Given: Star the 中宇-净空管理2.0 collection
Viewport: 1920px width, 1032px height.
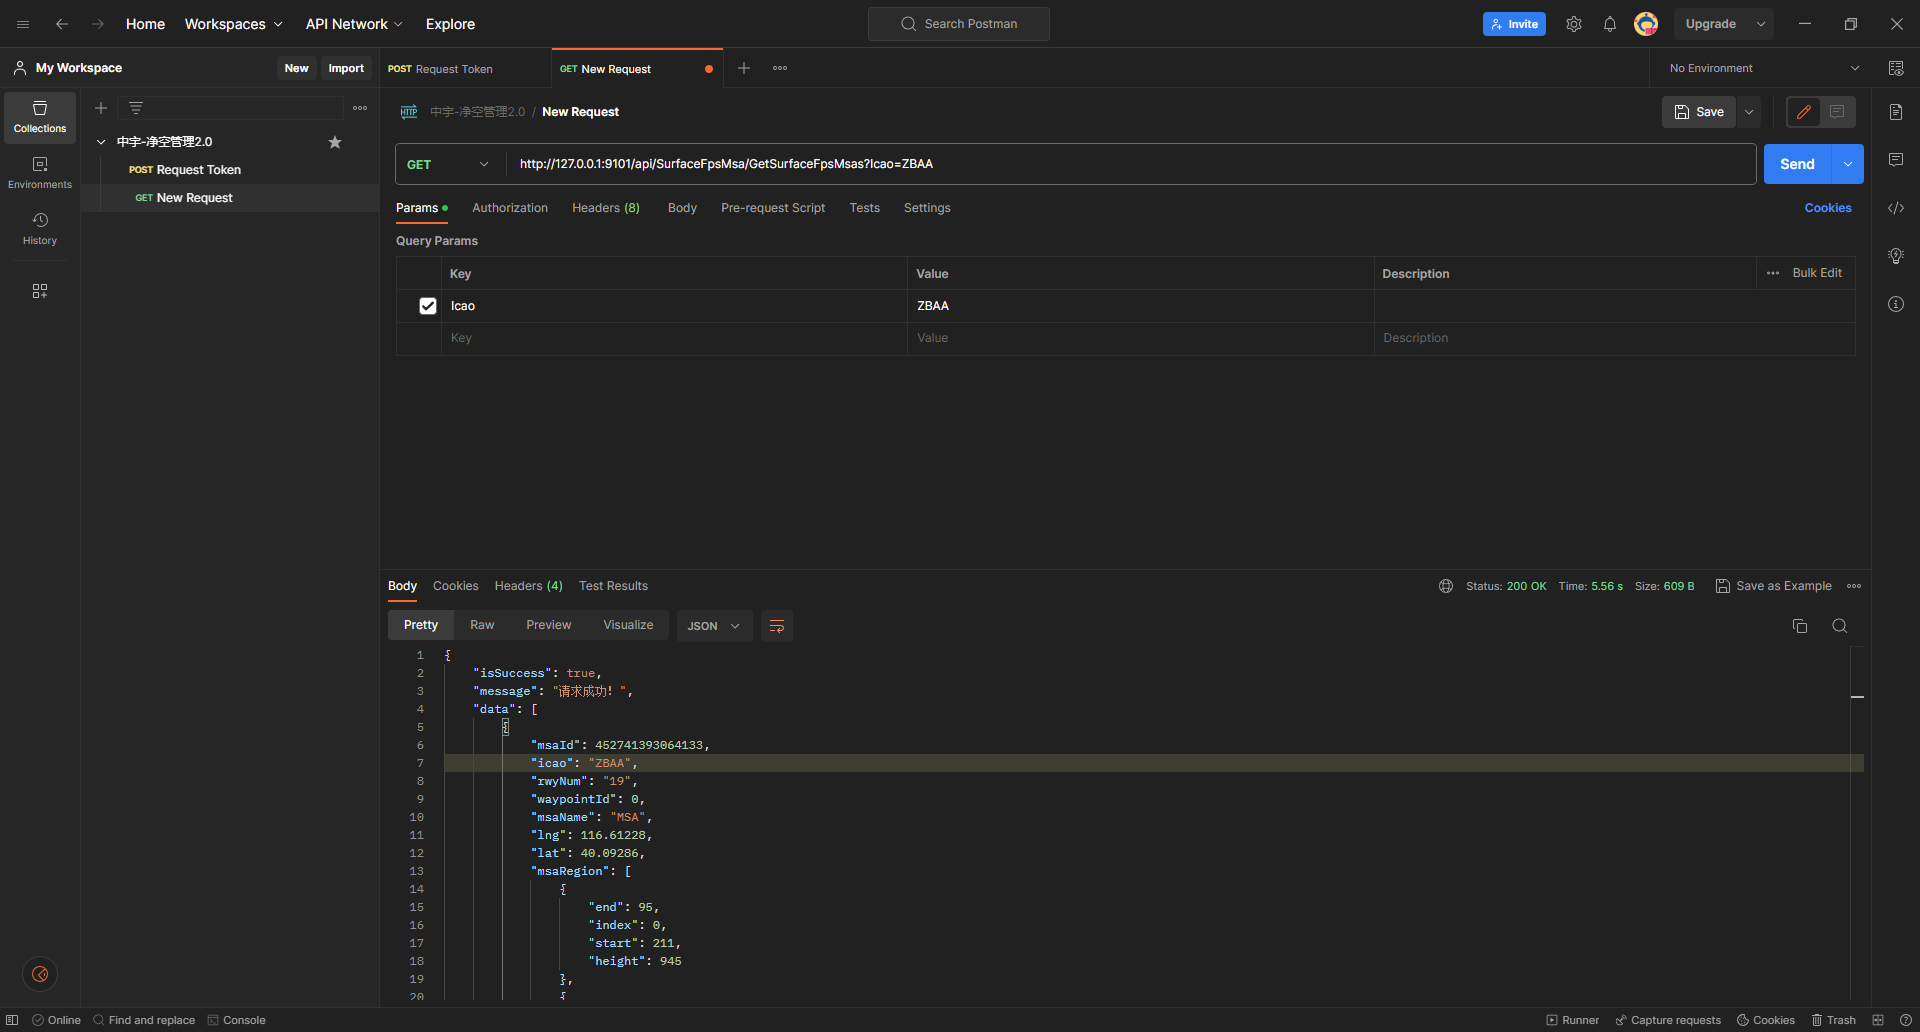Looking at the screenshot, I should (x=335, y=142).
